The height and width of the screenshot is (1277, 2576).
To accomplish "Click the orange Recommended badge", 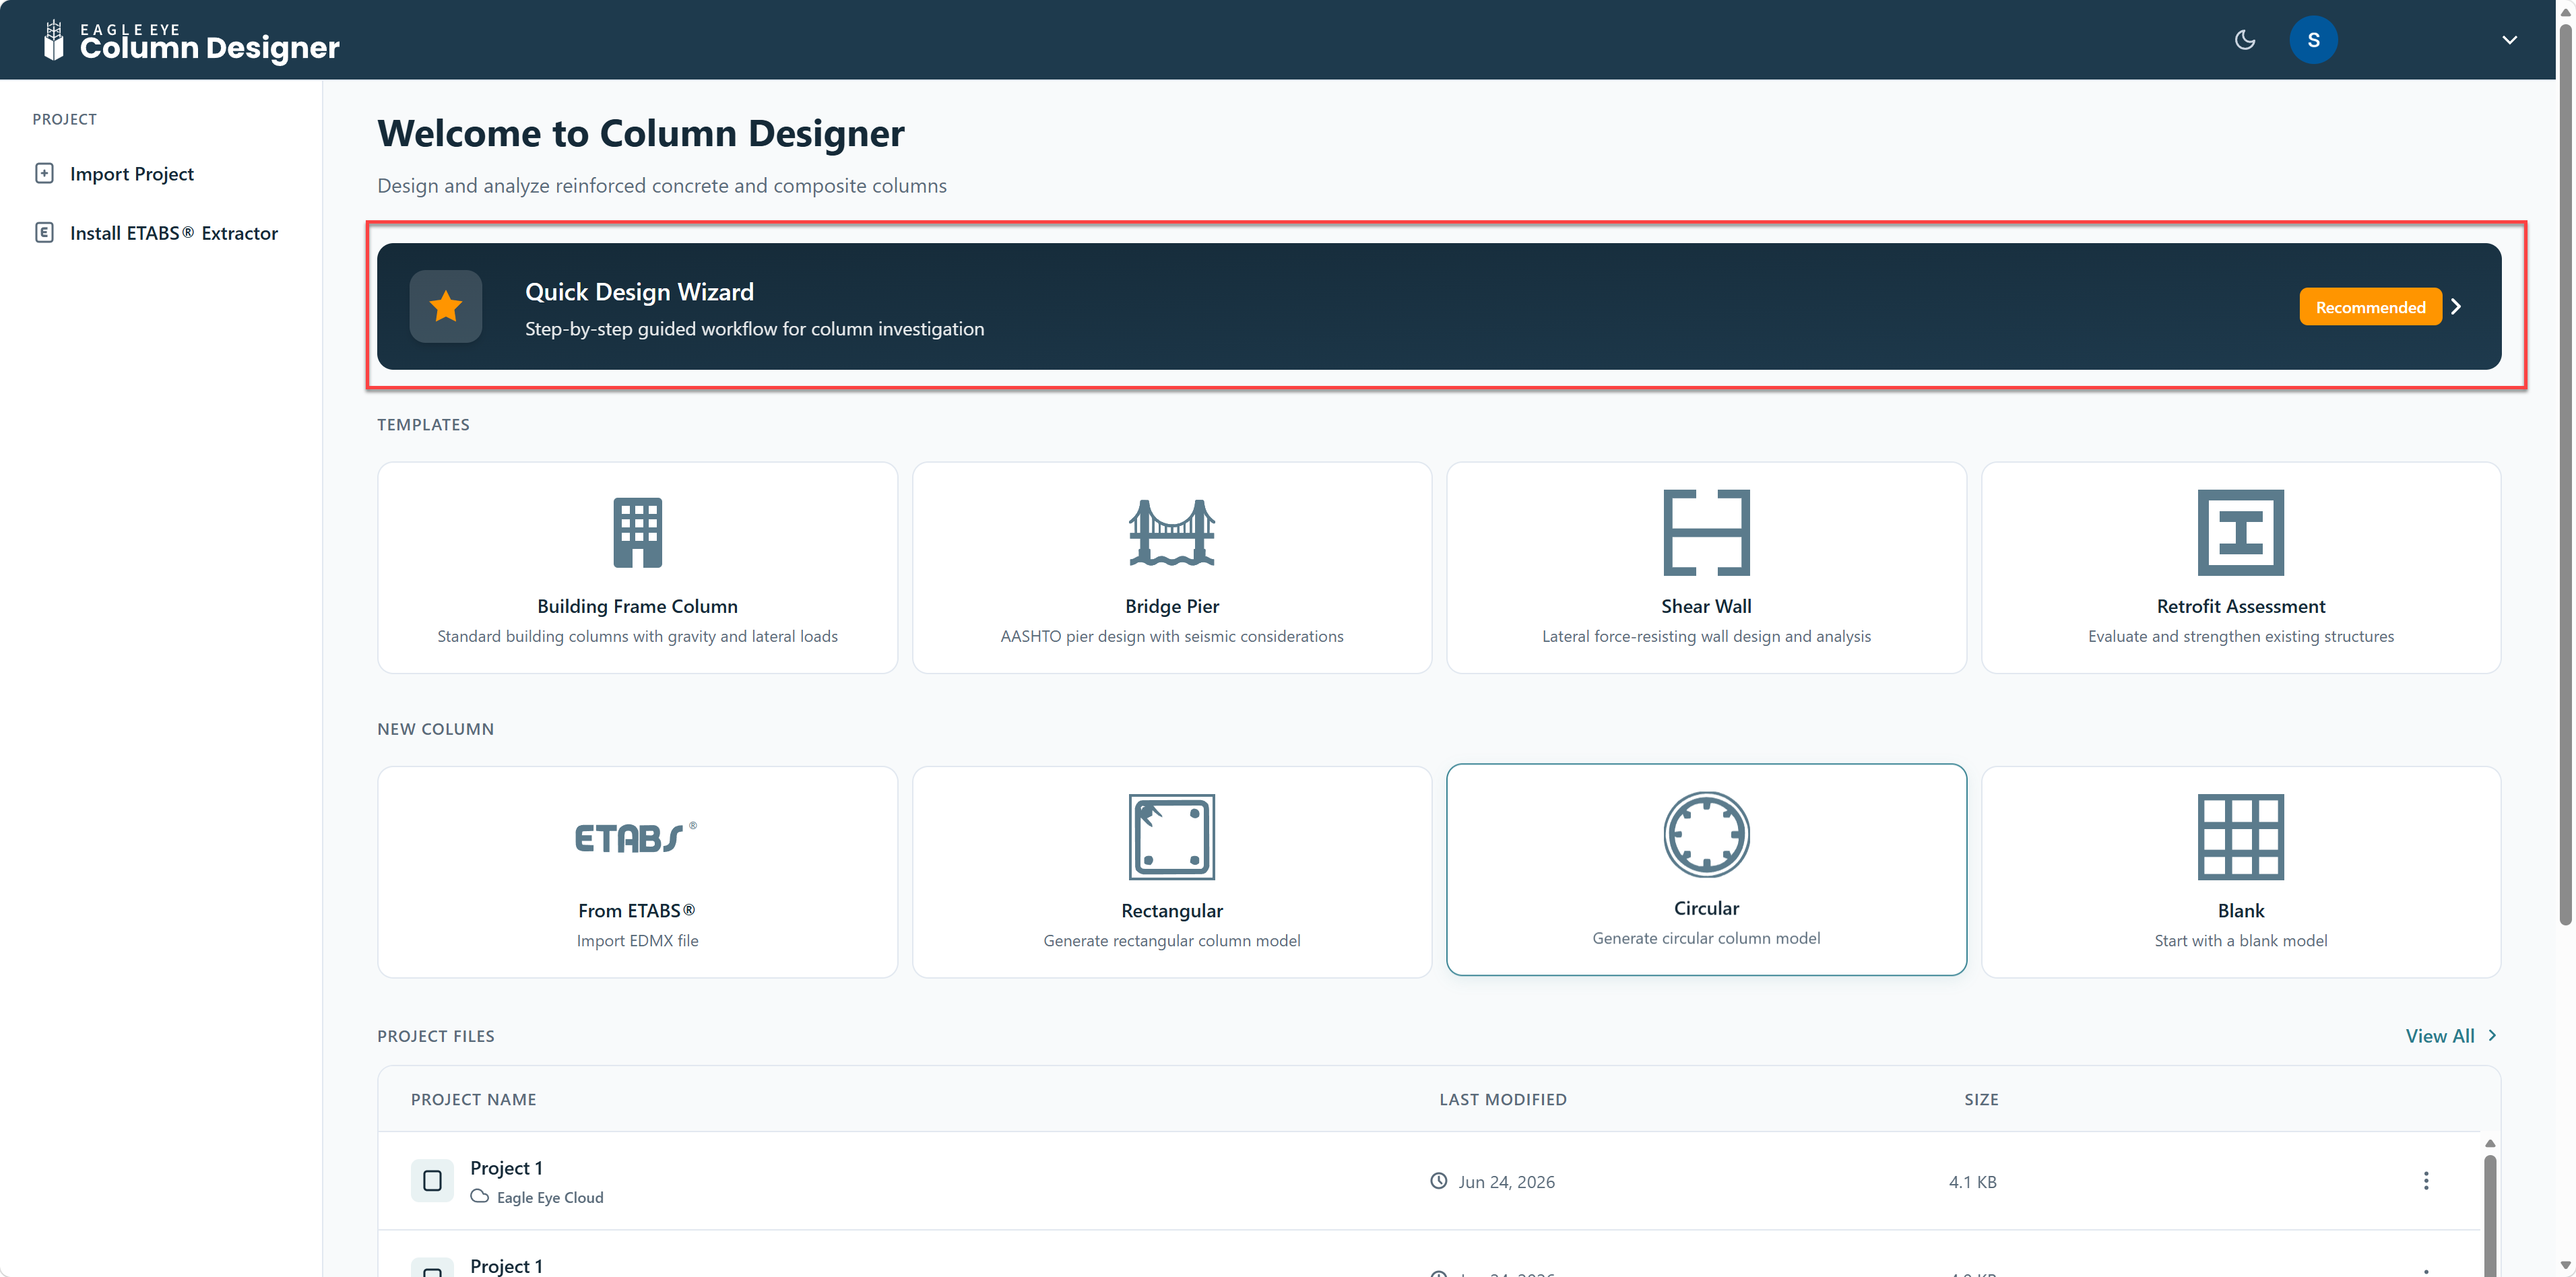I will tap(2370, 307).
